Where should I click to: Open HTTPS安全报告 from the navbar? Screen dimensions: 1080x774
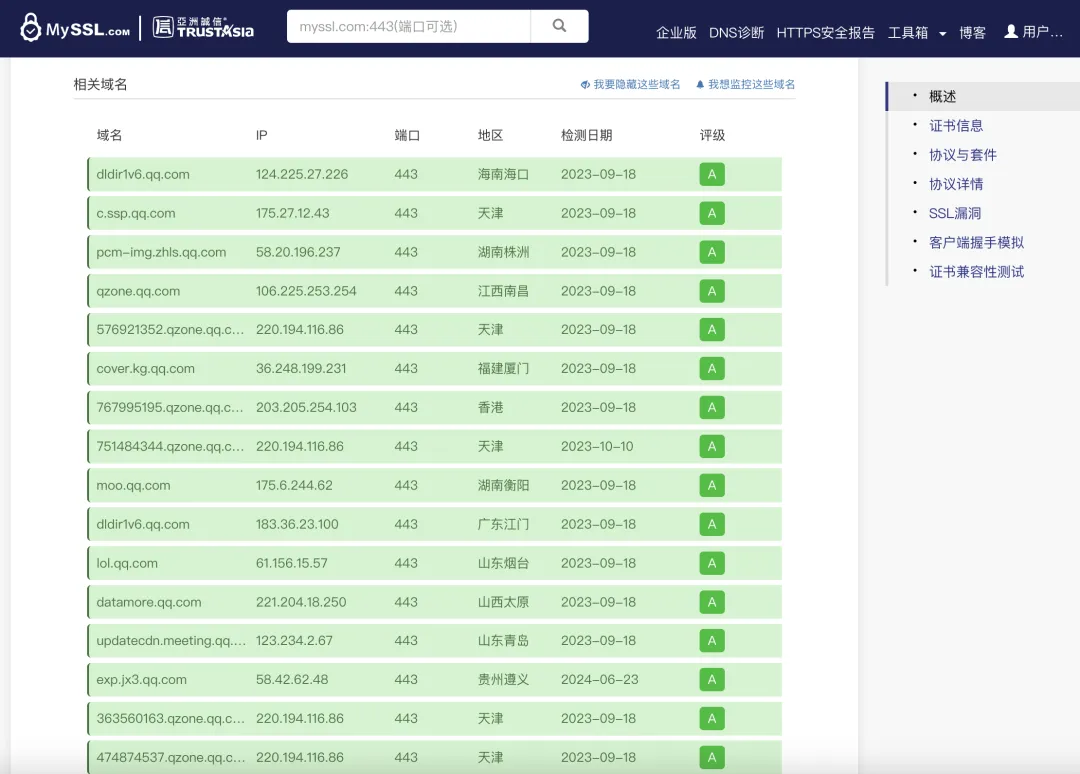point(825,32)
